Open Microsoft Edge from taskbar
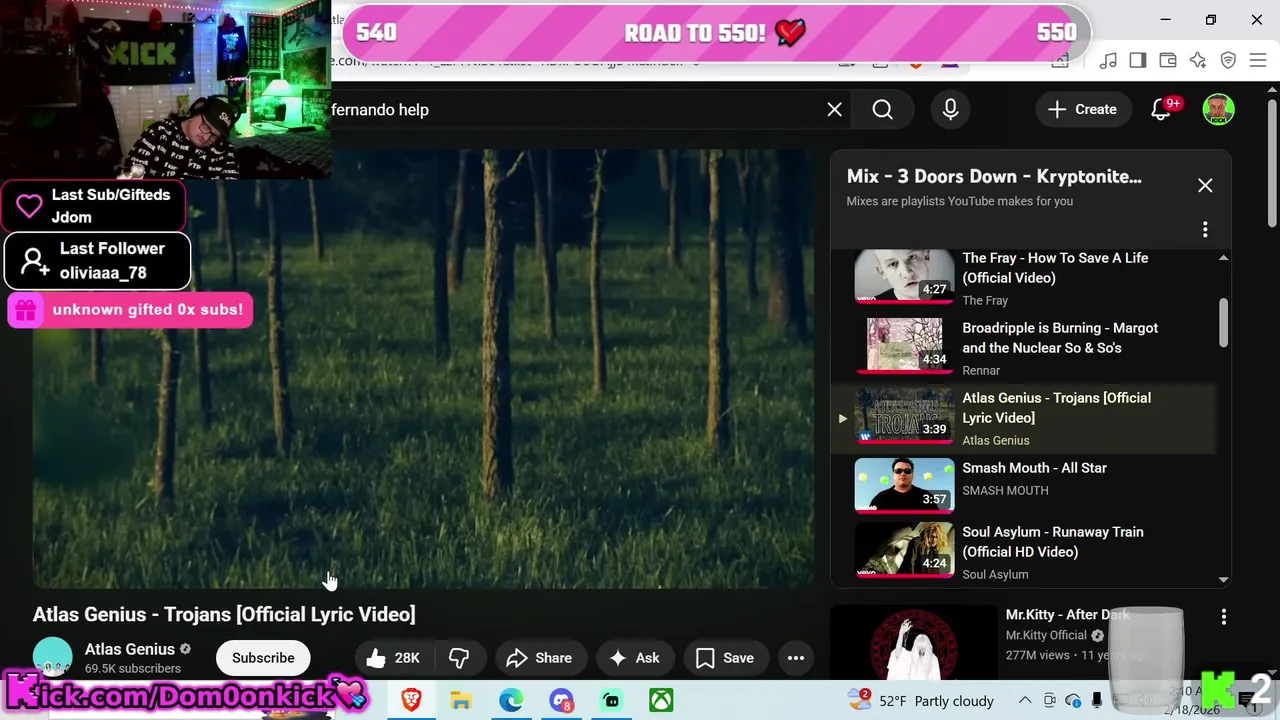Image resolution: width=1280 pixels, height=720 pixels. [511, 700]
